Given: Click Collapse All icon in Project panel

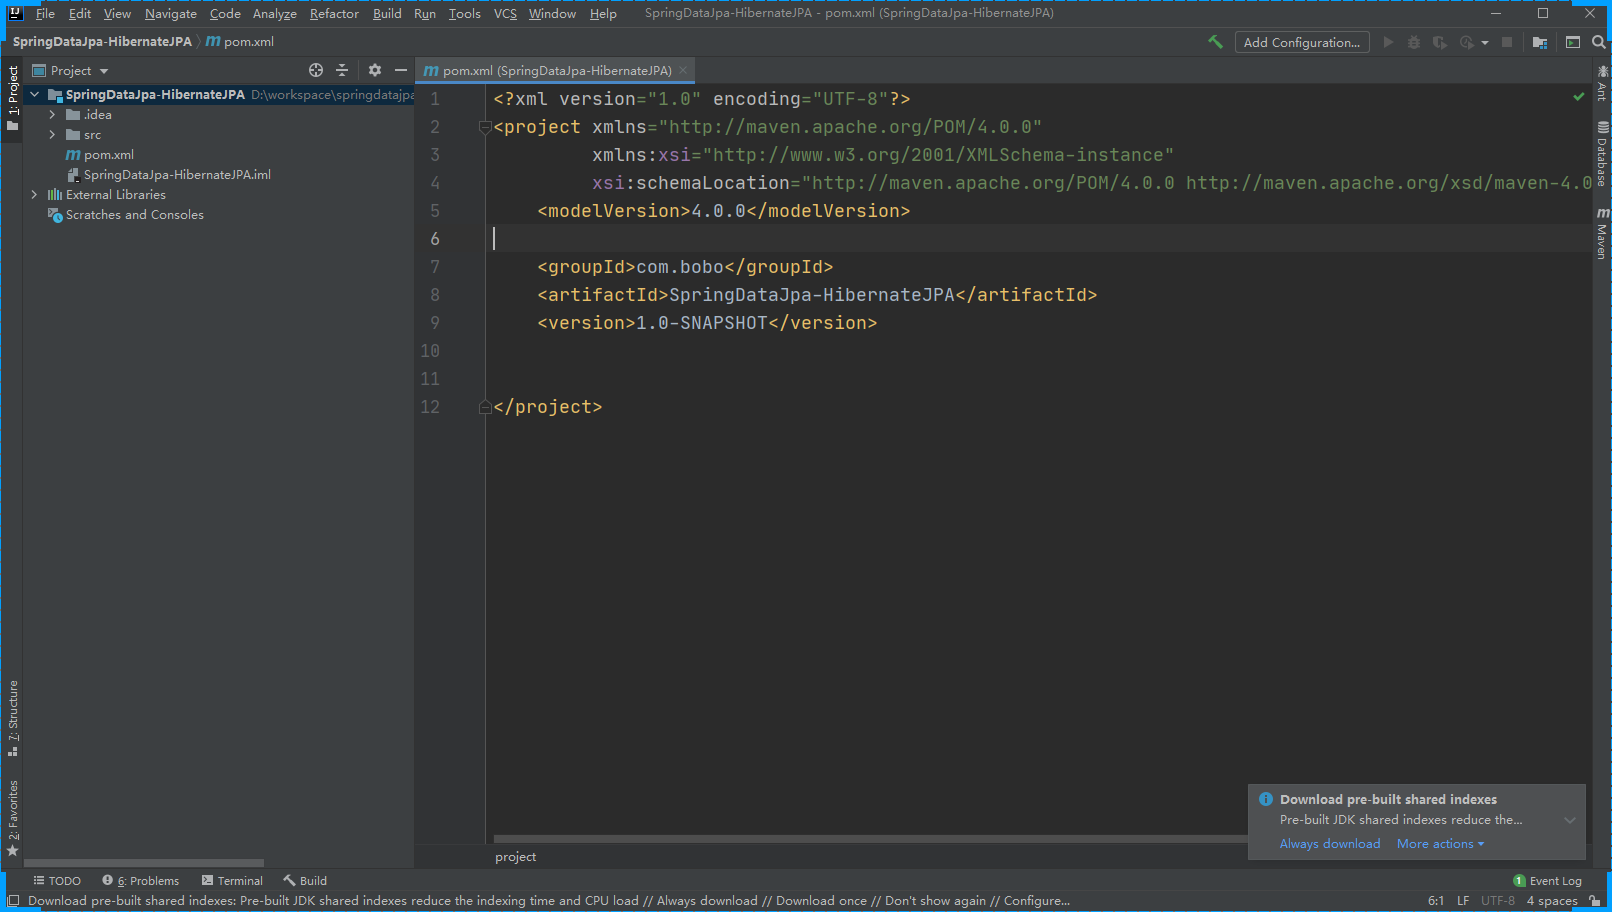Looking at the screenshot, I should (342, 70).
